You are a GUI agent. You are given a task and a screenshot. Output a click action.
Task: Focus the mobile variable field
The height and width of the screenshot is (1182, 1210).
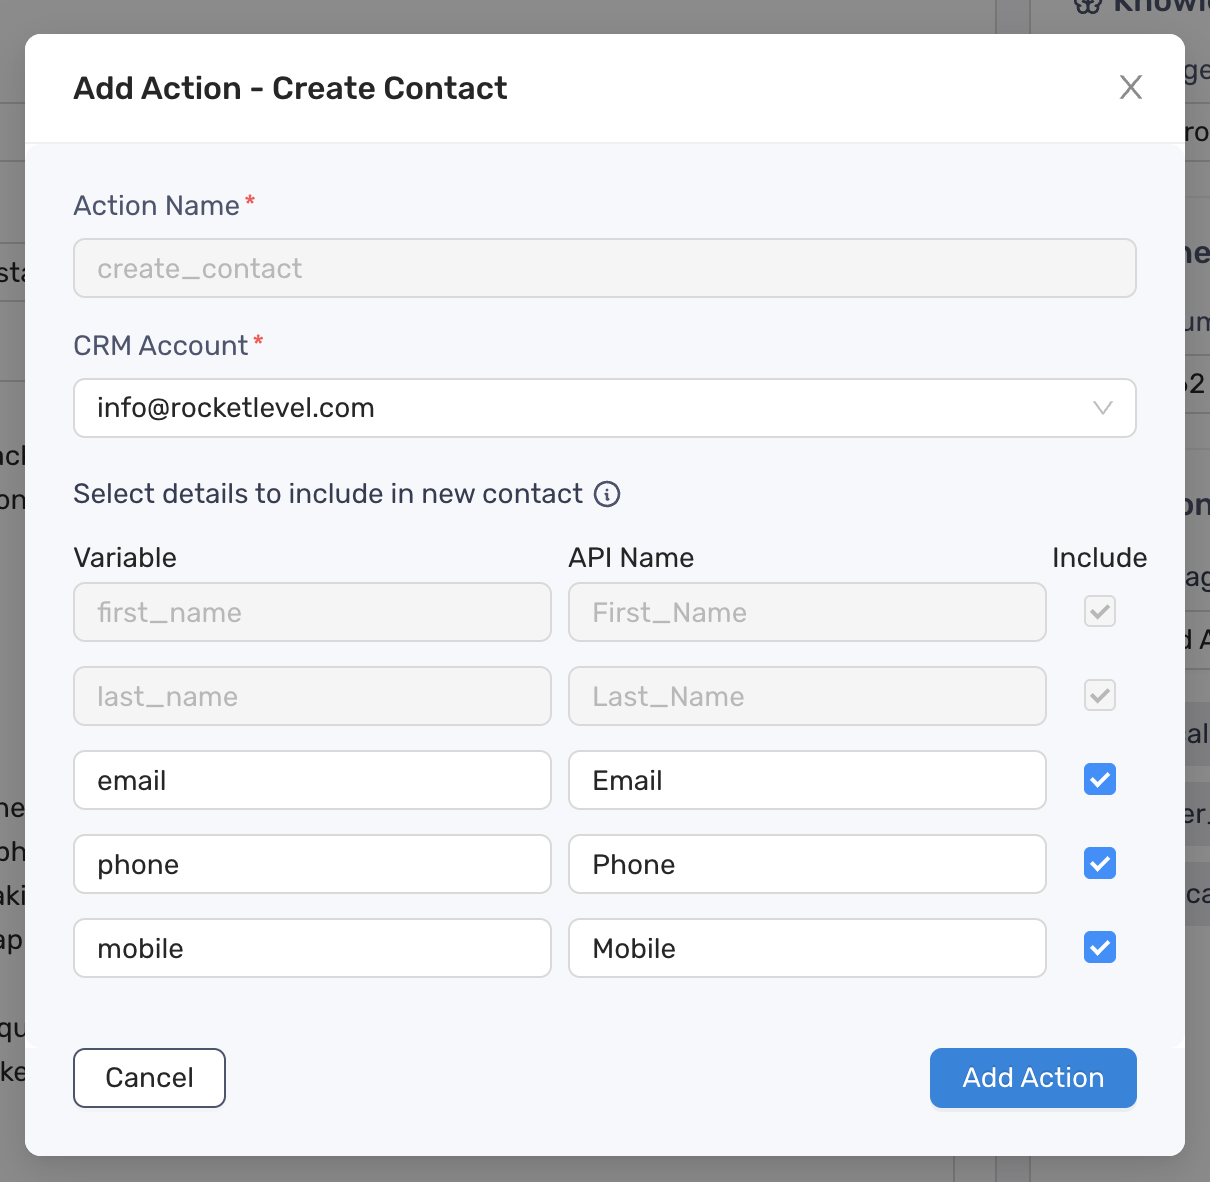(x=312, y=948)
